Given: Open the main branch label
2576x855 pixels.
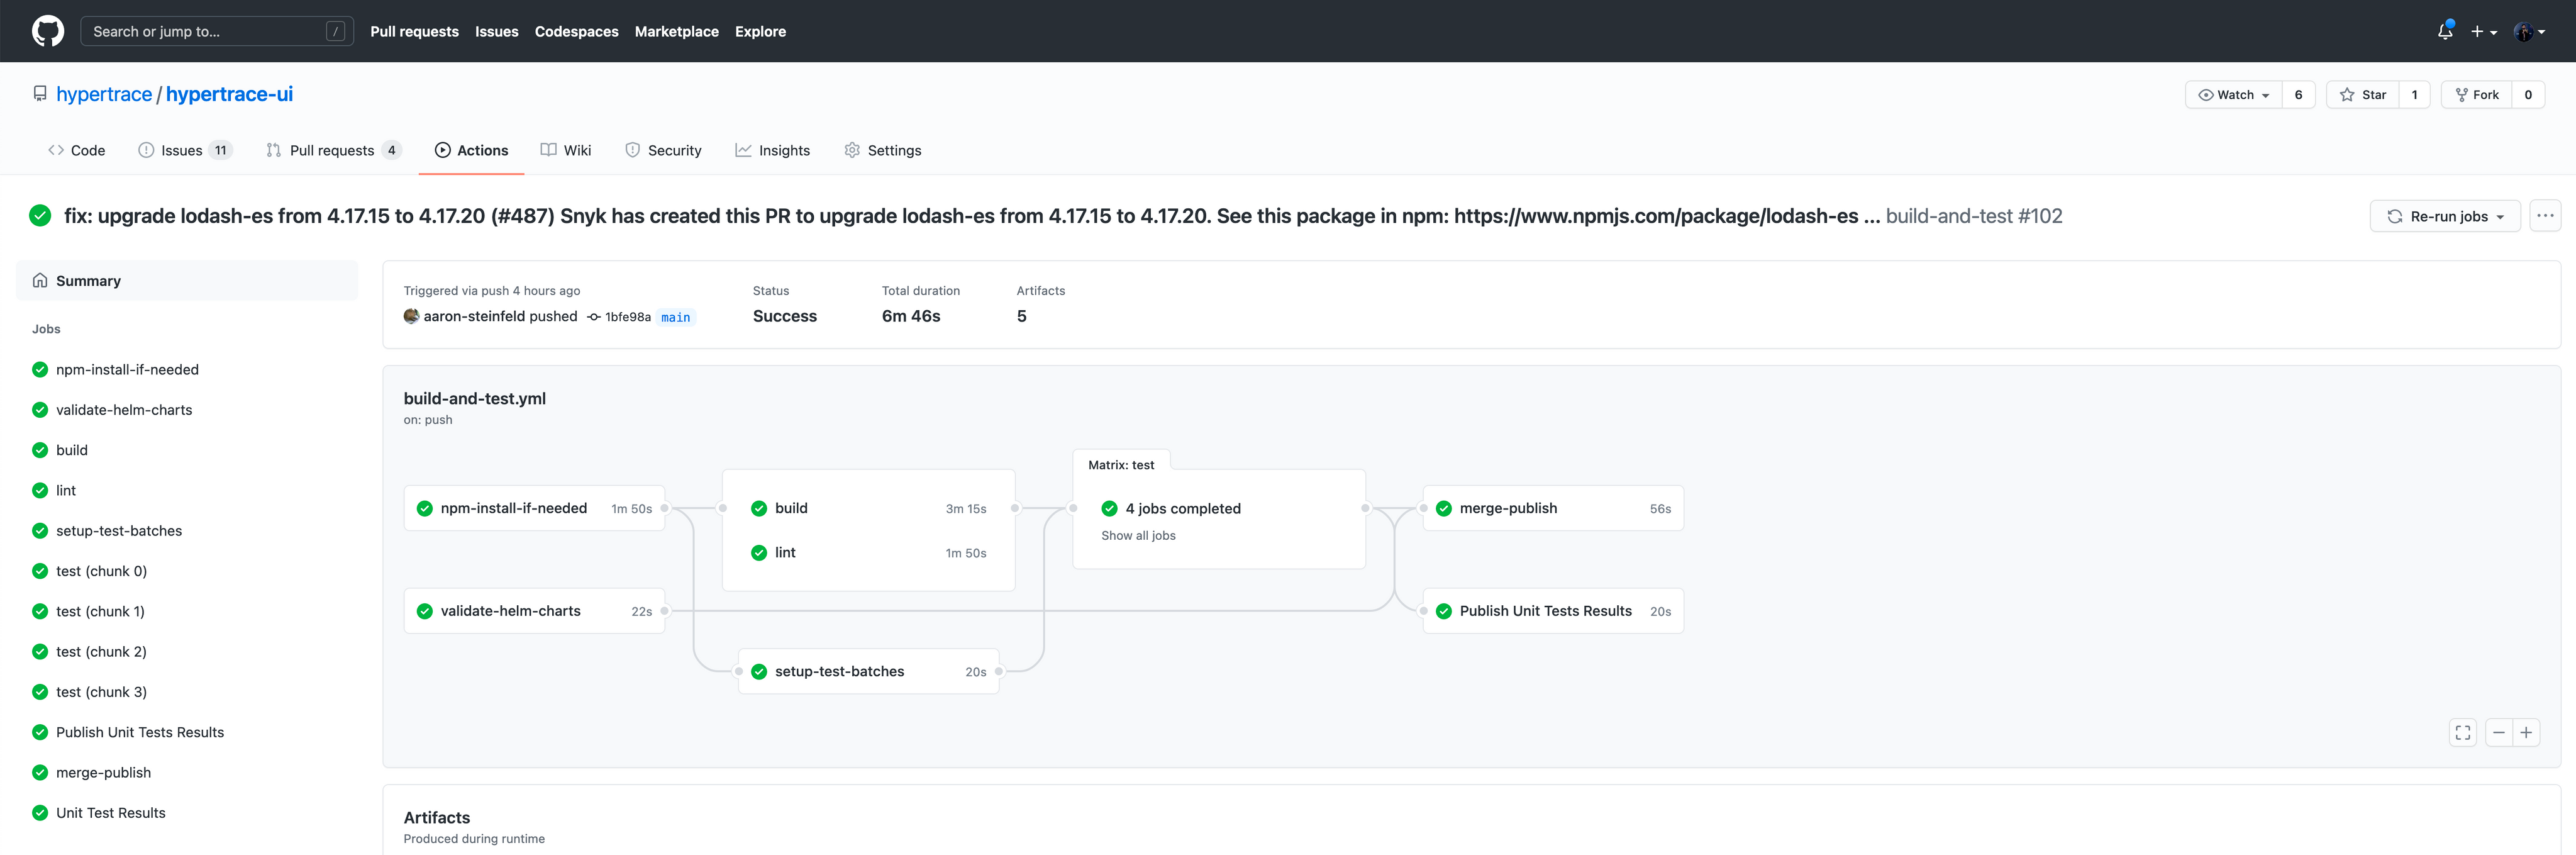Looking at the screenshot, I should pyautogui.click(x=675, y=317).
